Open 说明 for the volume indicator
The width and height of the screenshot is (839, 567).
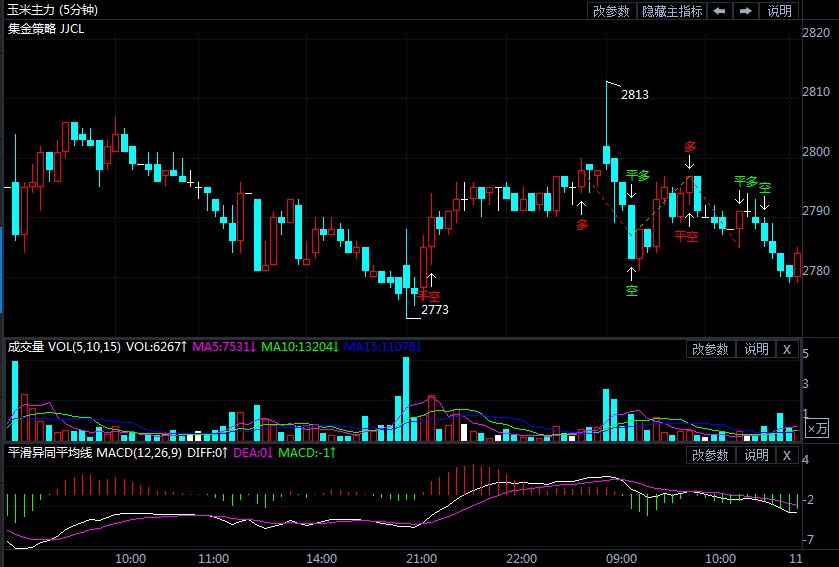coord(755,349)
